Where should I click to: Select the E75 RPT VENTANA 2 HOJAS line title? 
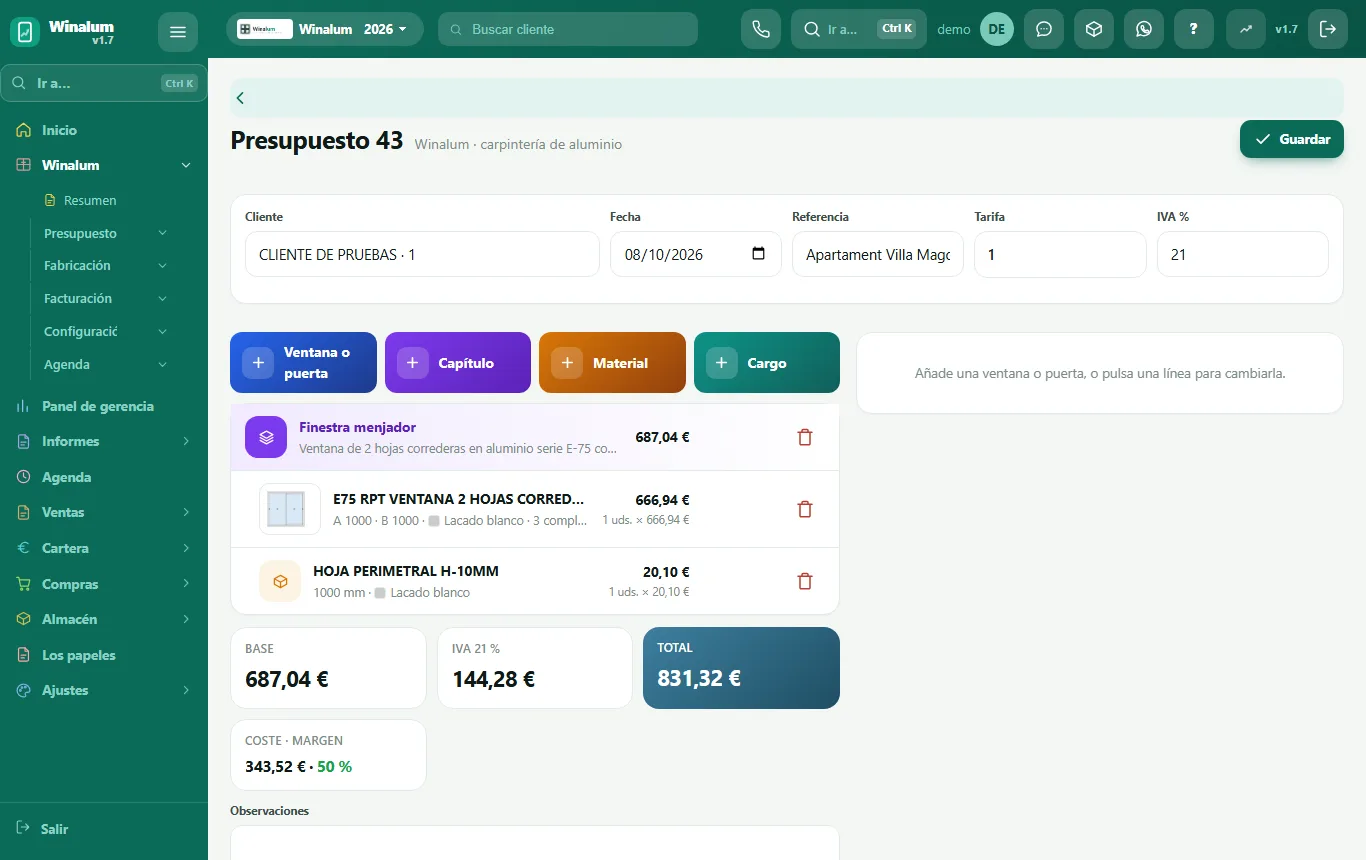(x=459, y=499)
